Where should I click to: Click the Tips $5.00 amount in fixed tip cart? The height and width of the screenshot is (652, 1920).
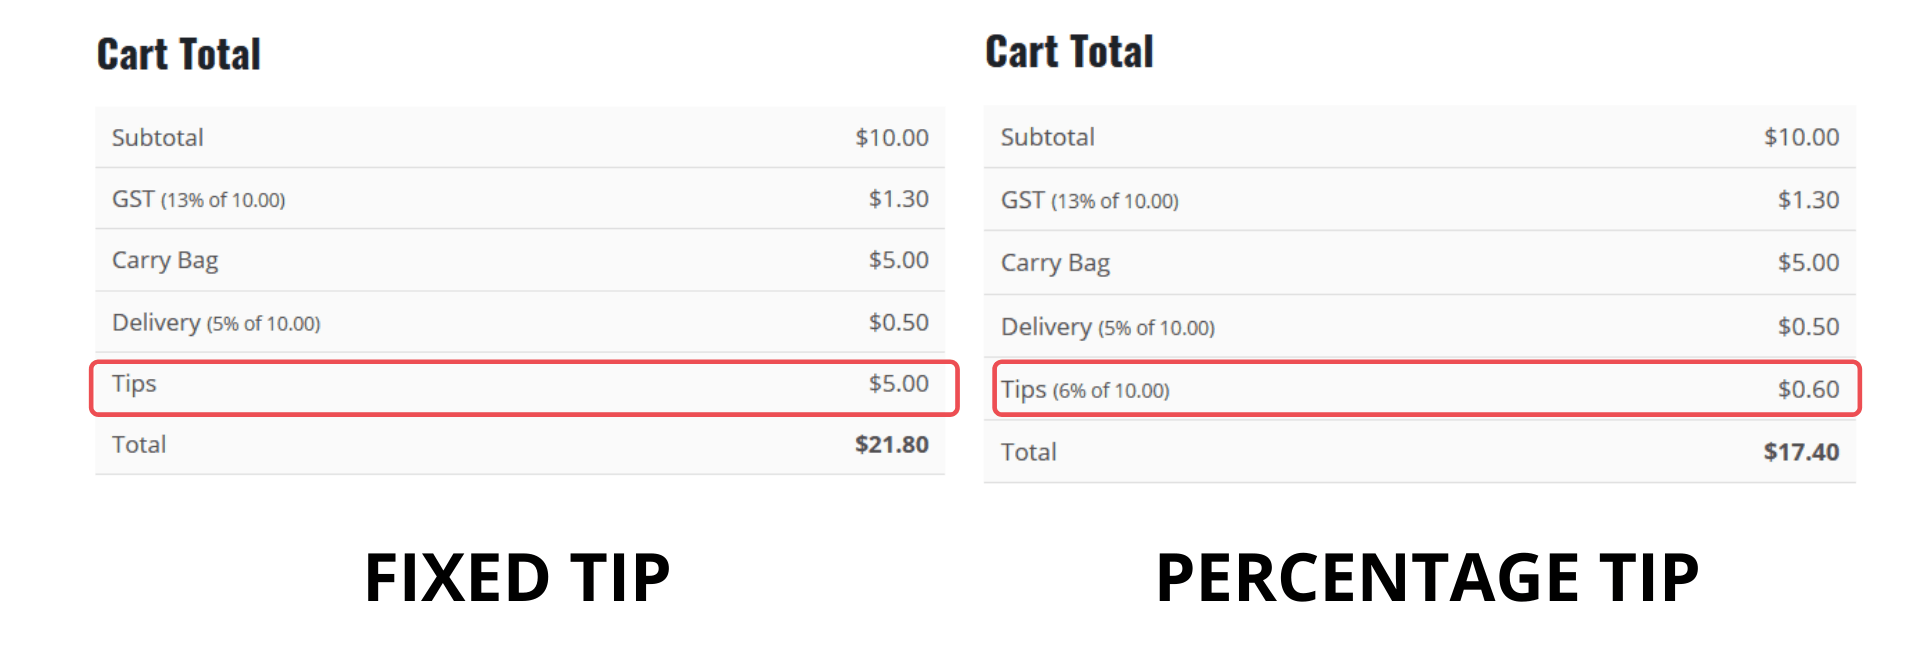898,384
